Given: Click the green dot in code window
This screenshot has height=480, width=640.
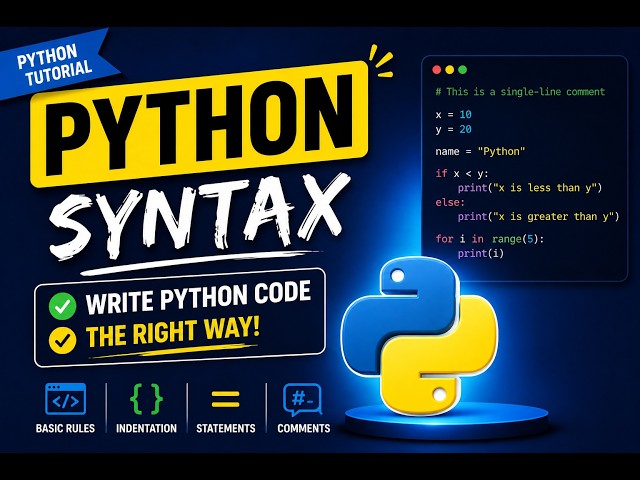Looking at the screenshot, I should (462, 70).
